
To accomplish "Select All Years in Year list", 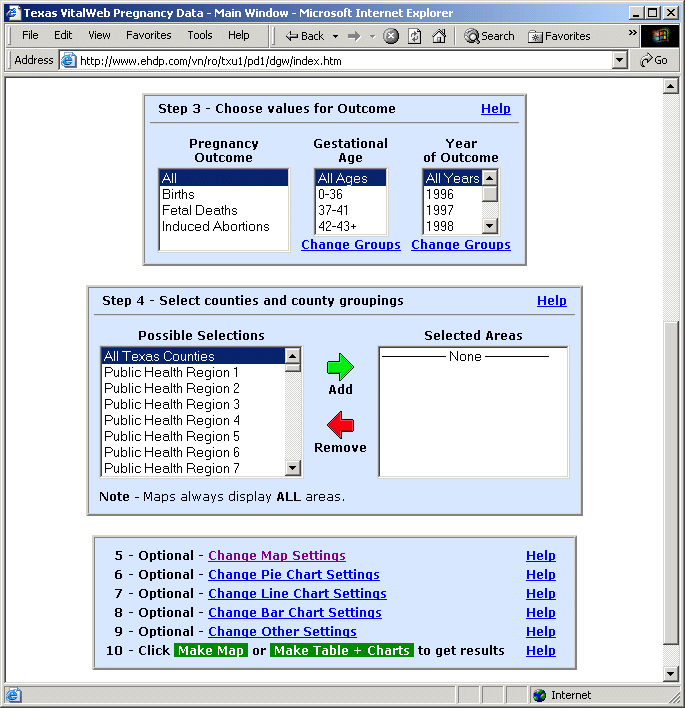I will 452,178.
